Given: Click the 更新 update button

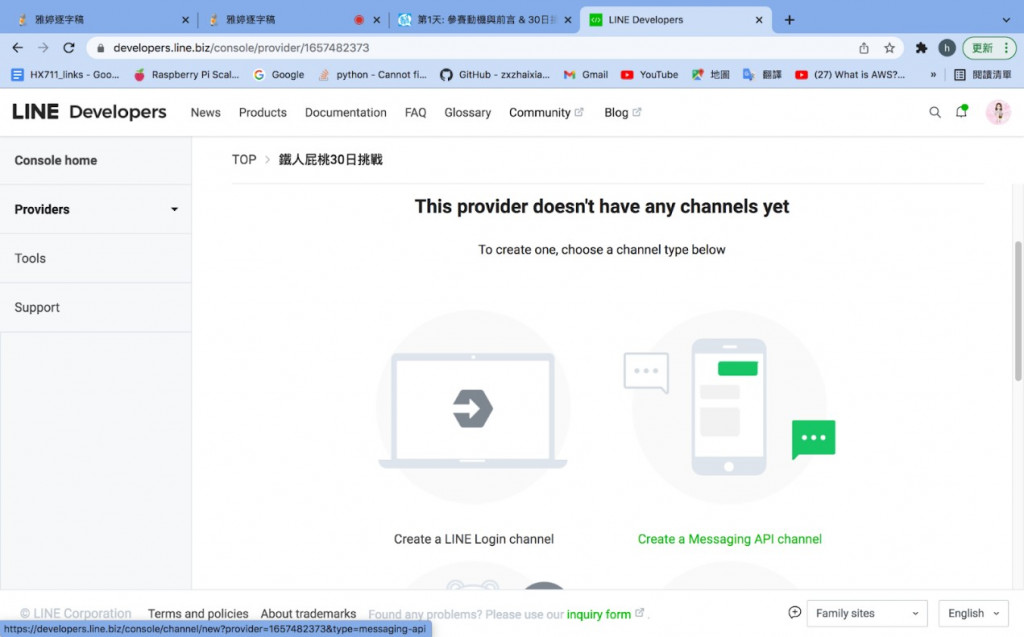Looking at the screenshot, I should (x=982, y=48).
